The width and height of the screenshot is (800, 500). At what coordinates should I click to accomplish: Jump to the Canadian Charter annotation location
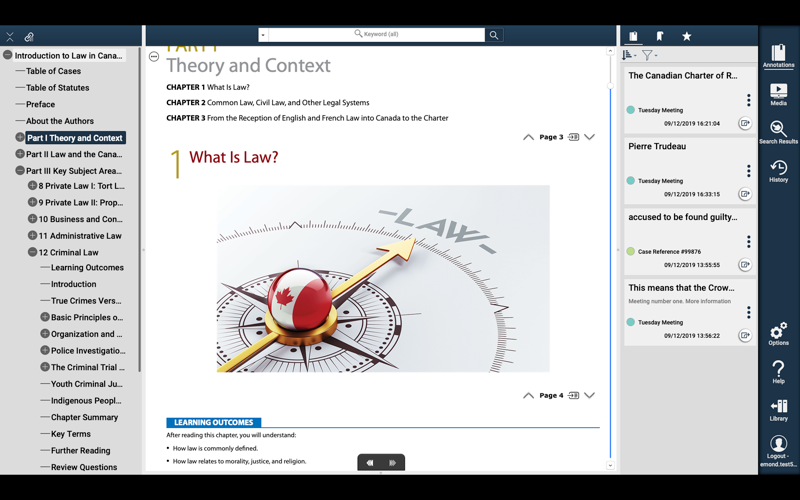(744, 123)
